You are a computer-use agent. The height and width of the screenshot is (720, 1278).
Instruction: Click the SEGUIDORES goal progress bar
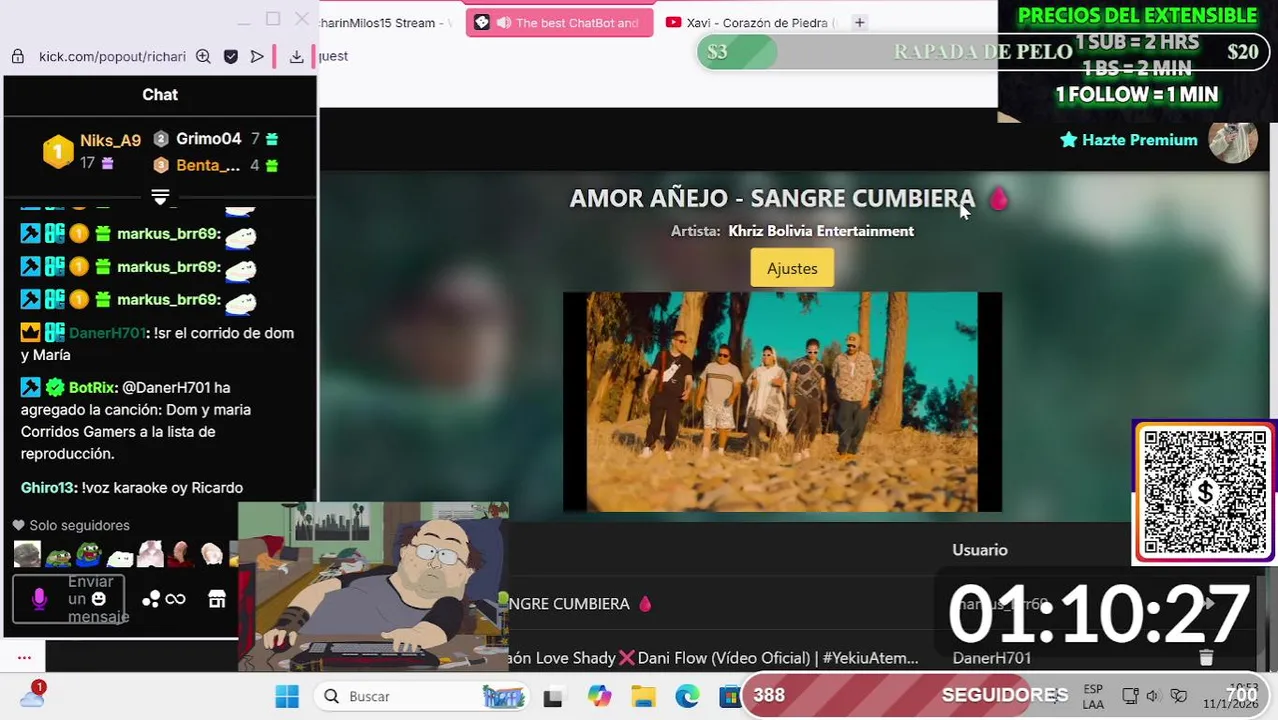pyautogui.click(x=1005, y=695)
